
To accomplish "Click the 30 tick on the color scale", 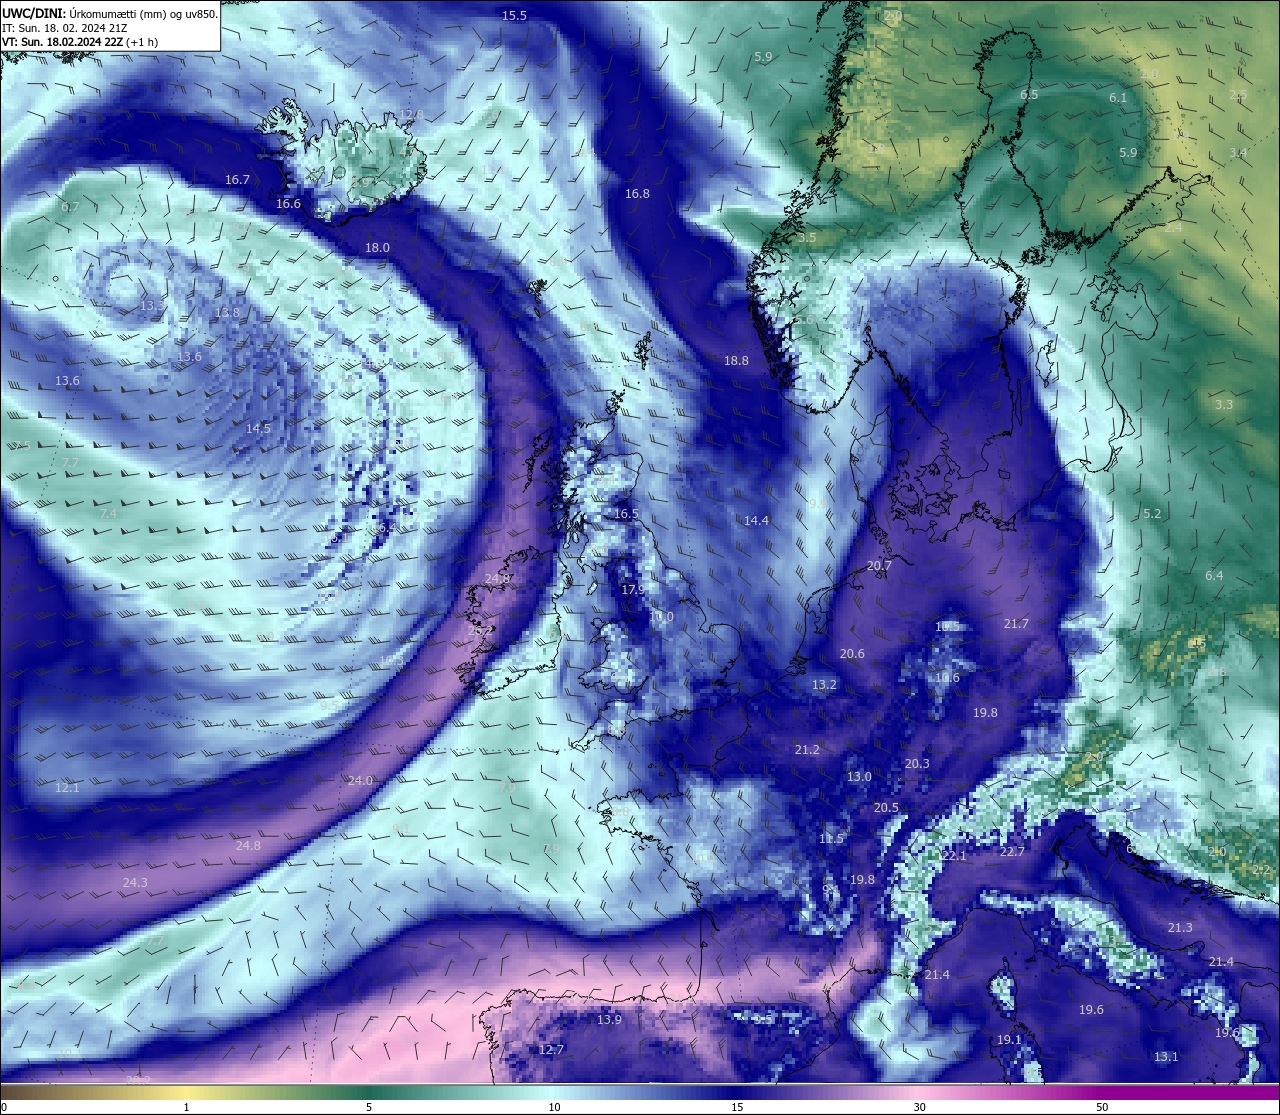I will coord(919,1107).
